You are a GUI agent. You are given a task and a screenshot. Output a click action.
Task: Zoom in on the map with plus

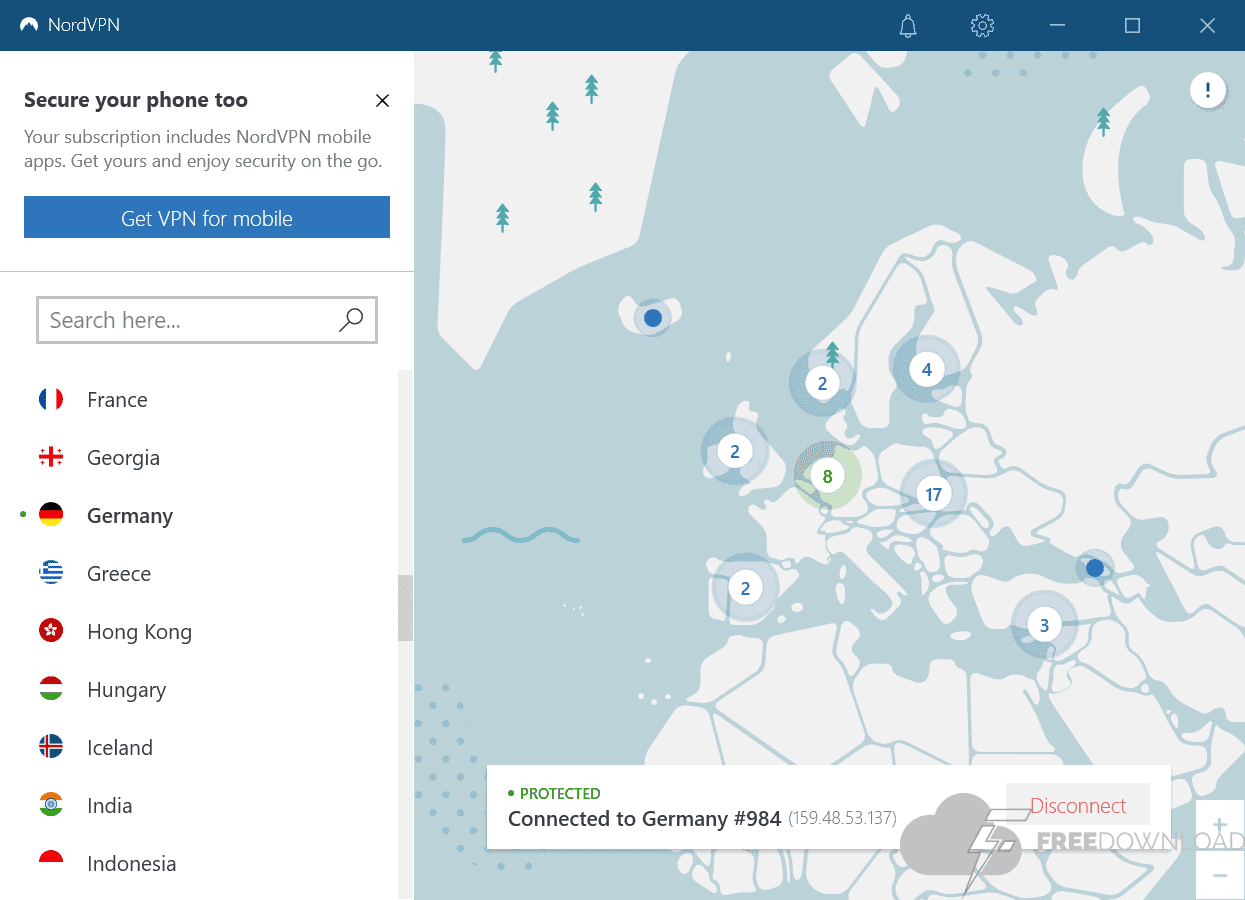click(1219, 826)
